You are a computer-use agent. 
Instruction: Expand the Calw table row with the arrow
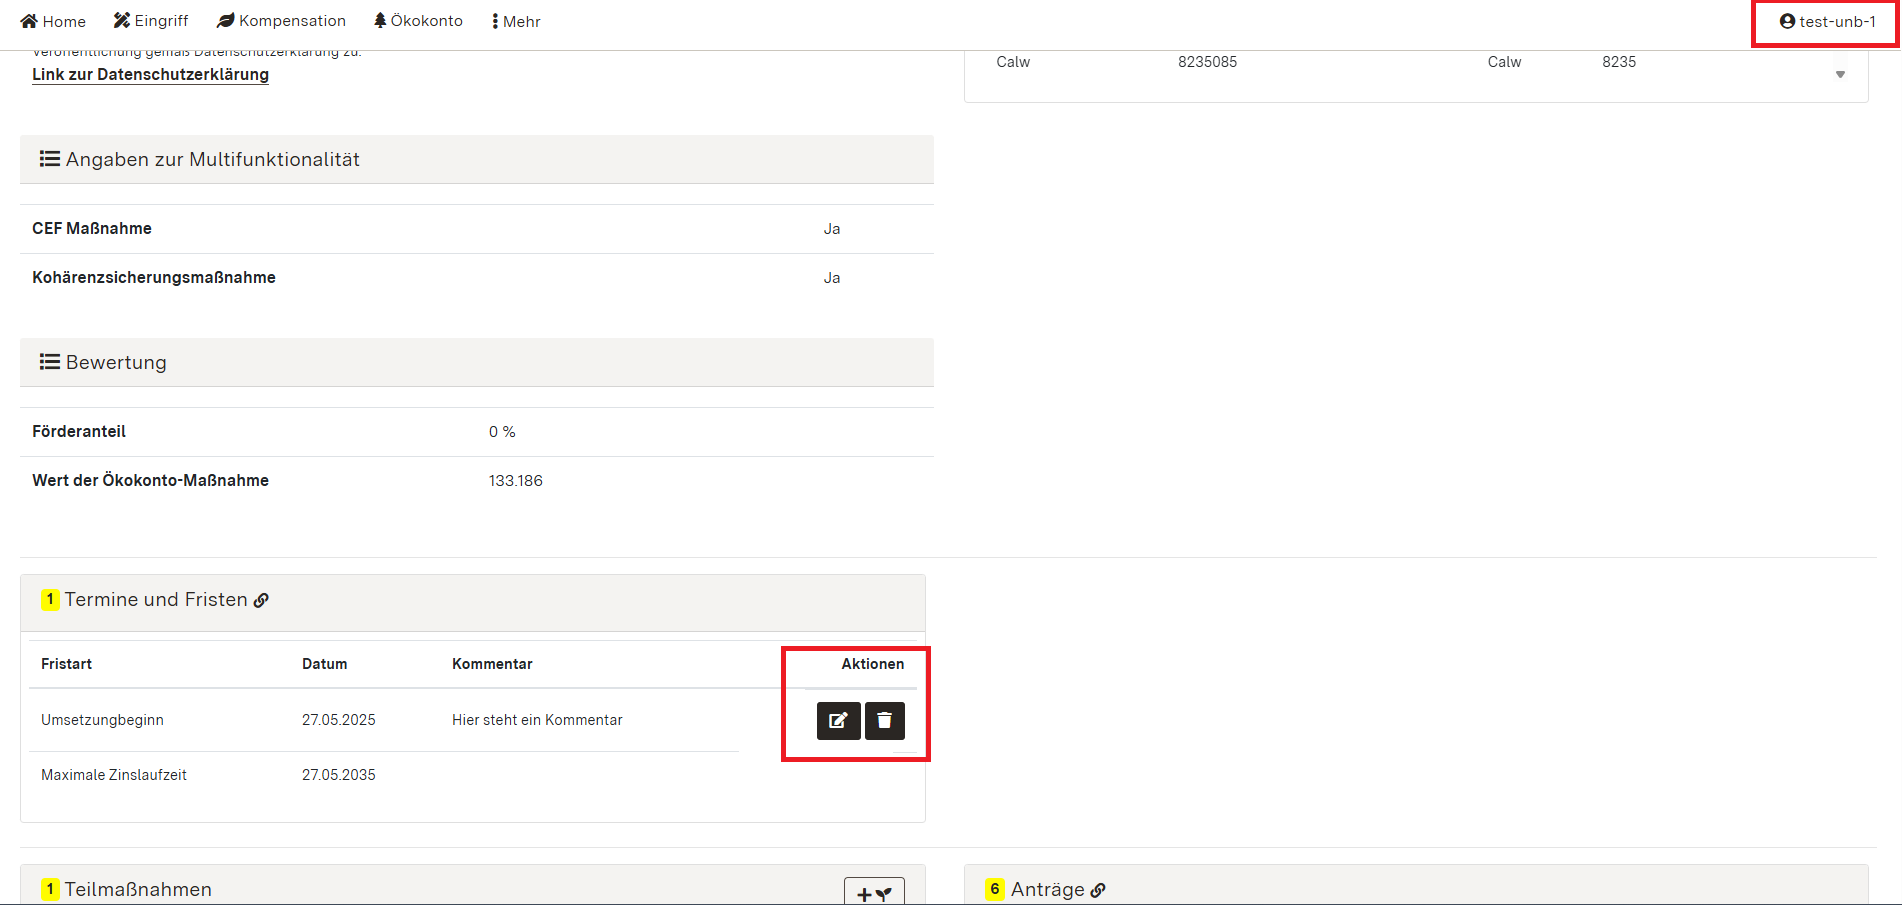point(1841,74)
